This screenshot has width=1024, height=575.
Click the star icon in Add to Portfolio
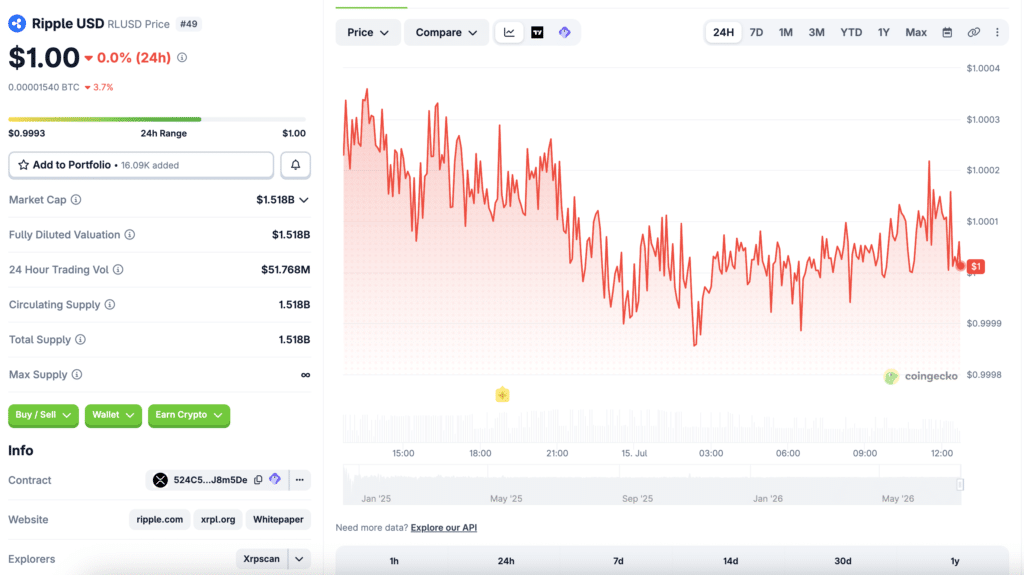point(24,165)
